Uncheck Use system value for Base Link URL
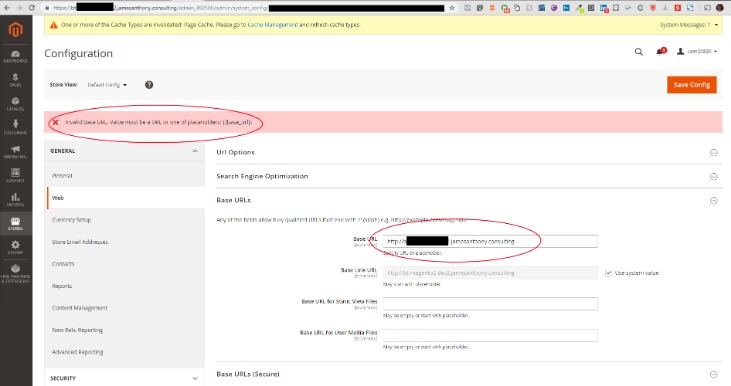This screenshot has width=731, height=386. (x=608, y=273)
